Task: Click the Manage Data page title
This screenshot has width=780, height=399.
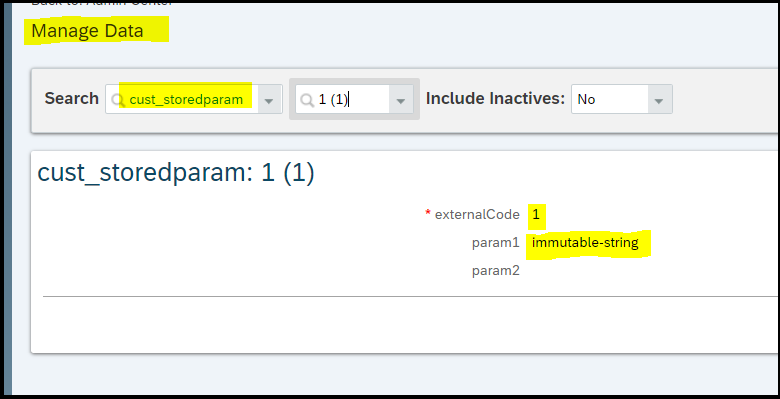Action: tap(87, 31)
